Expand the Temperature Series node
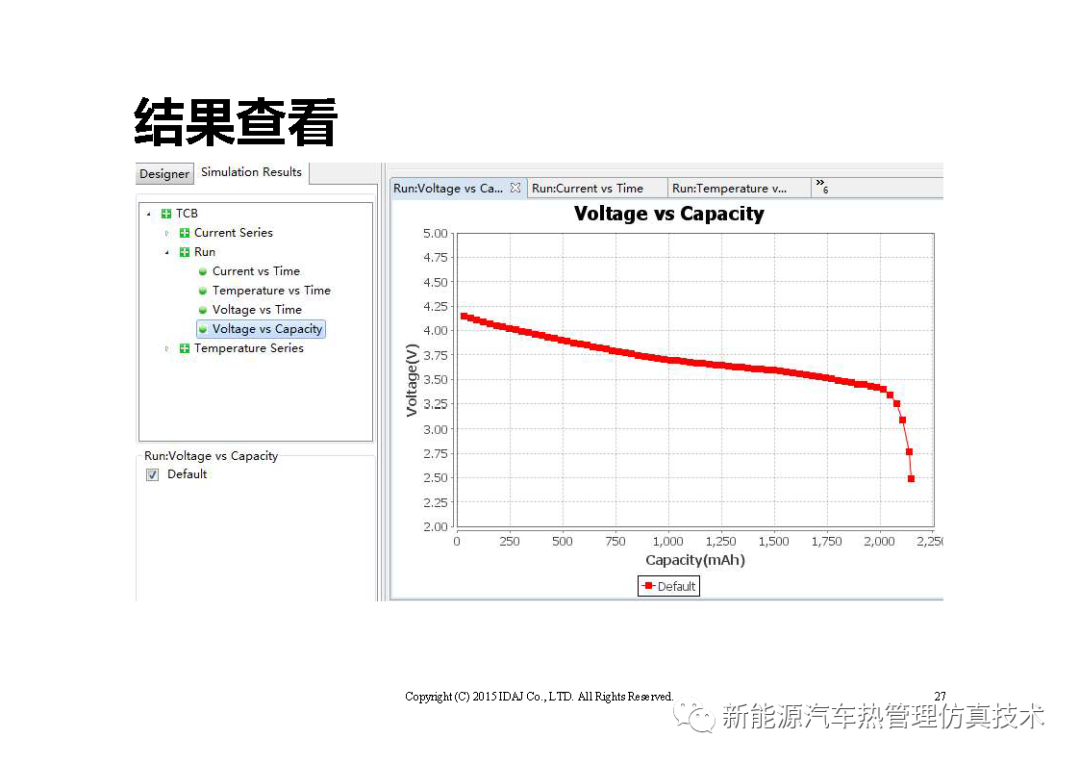Image resolution: width=1080 pixels, height=764 pixels. coord(167,349)
